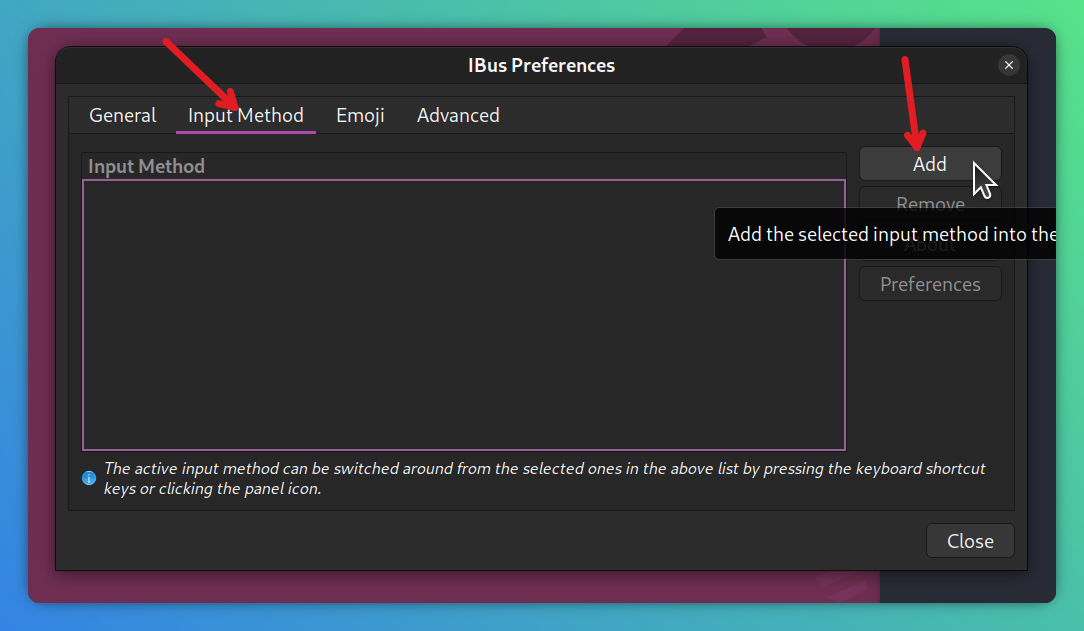The image size is (1084, 631).
Task: Click the IBus Preferences title bar
Action: tap(541, 66)
